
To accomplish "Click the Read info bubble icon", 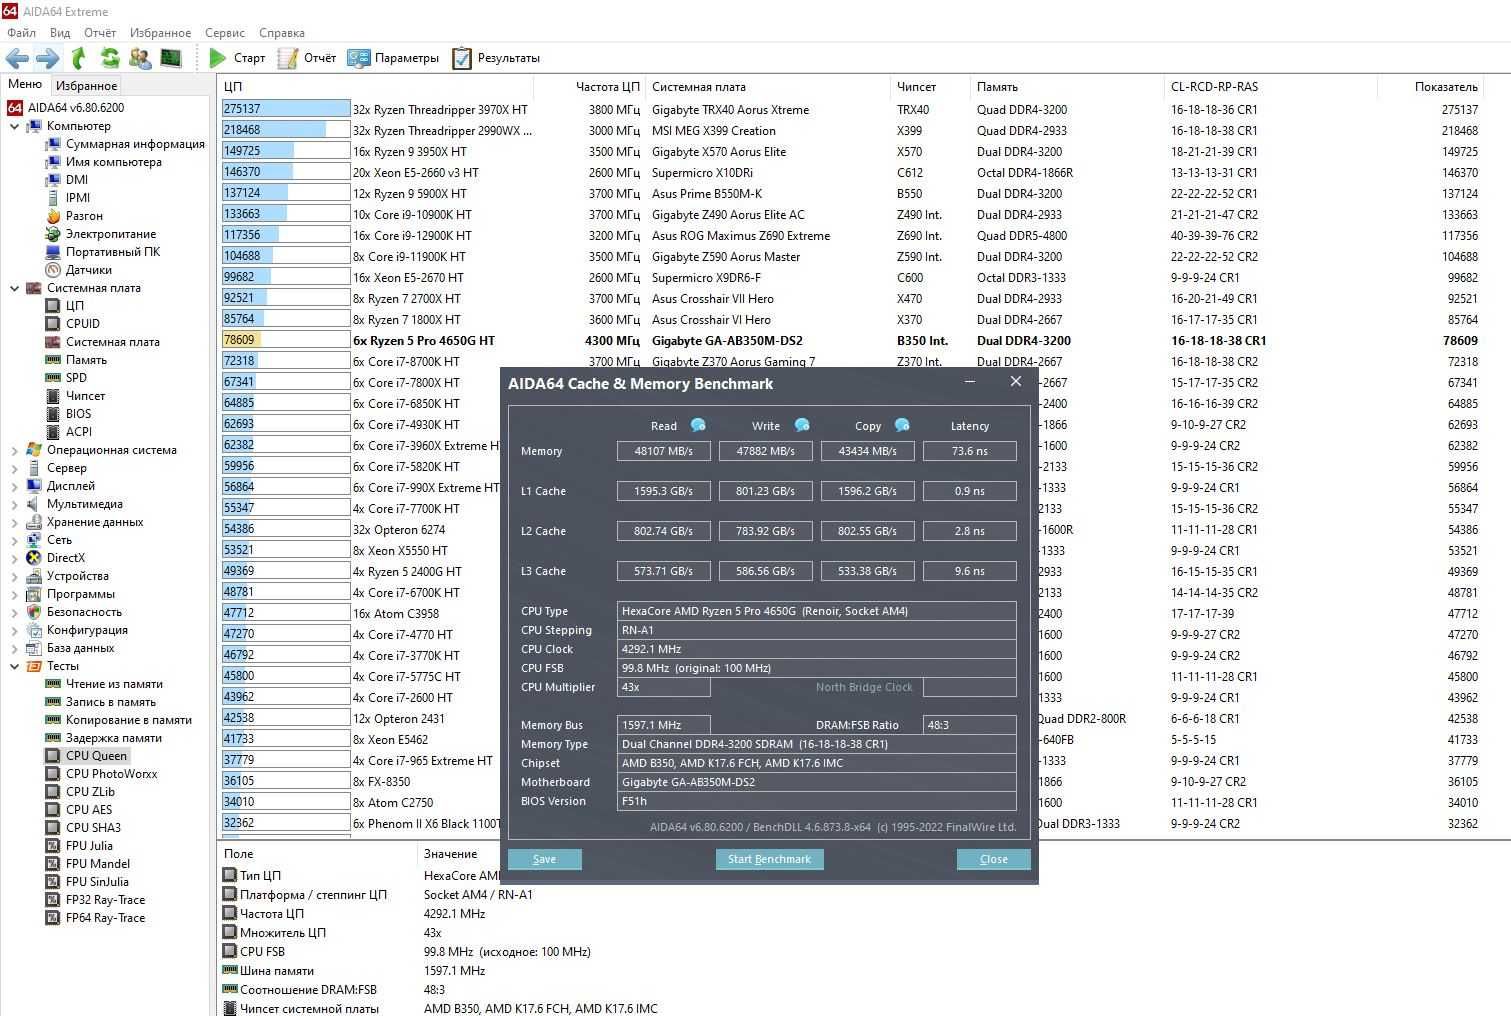I will [698, 425].
